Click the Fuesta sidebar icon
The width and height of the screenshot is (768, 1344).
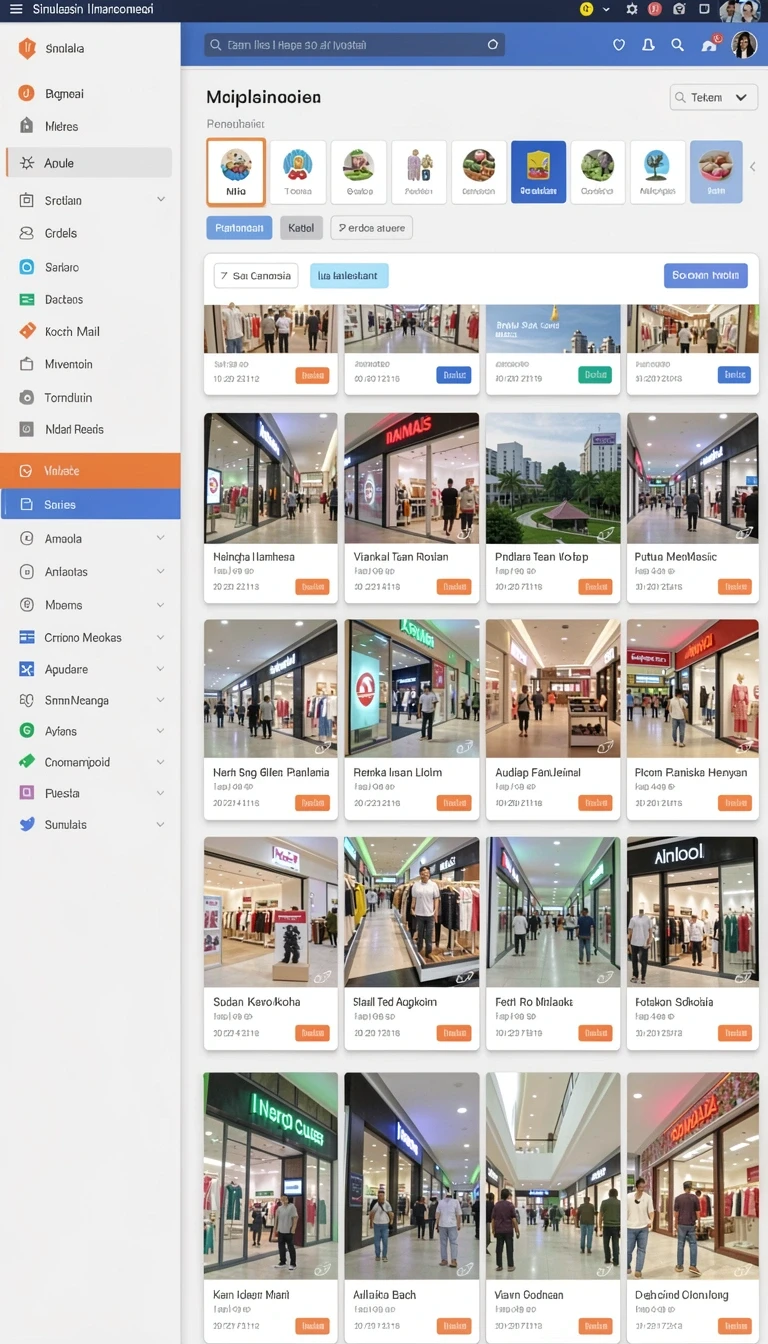point(27,793)
